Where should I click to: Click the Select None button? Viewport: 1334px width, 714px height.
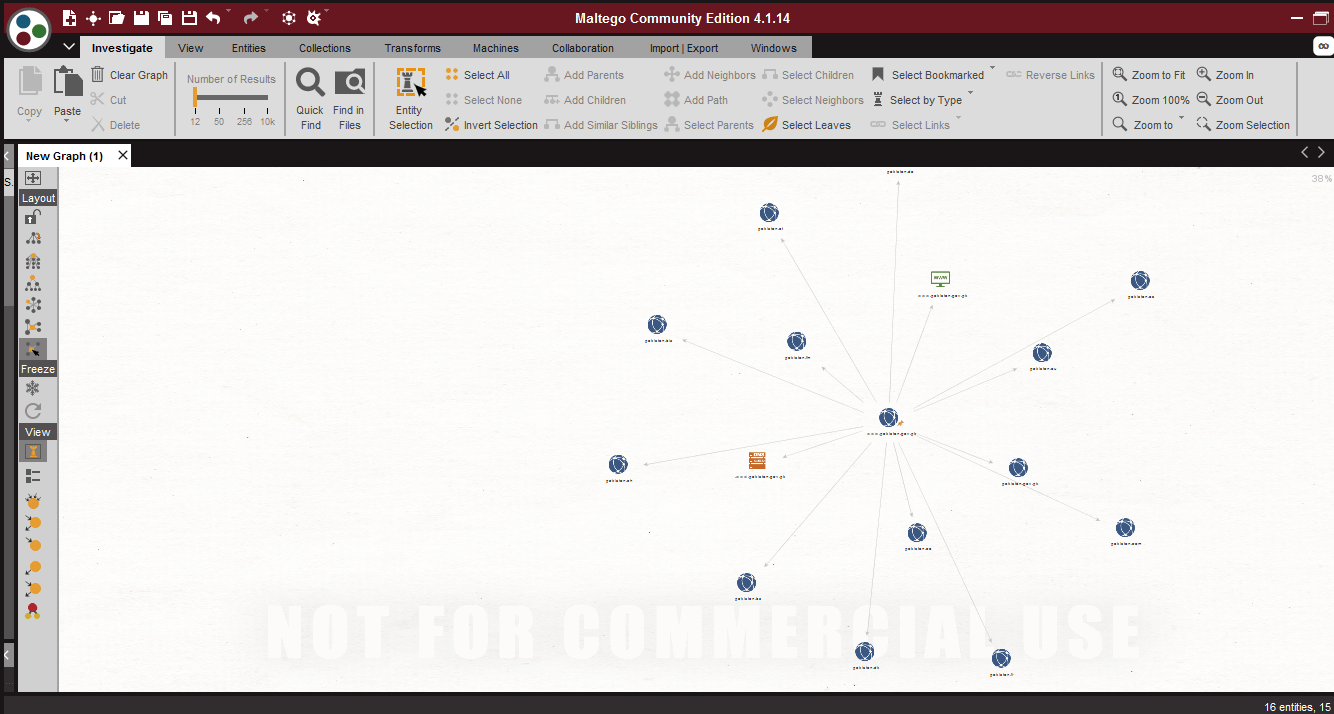484,100
